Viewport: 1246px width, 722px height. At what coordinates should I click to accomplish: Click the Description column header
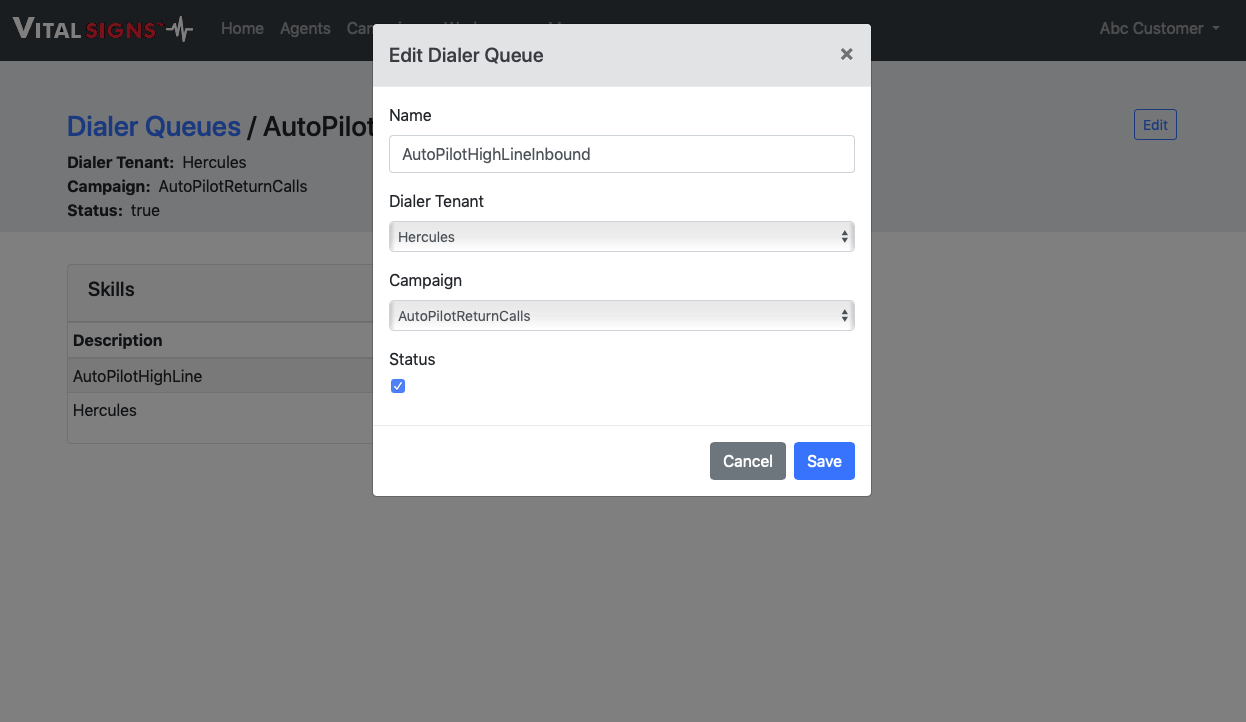(118, 341)
